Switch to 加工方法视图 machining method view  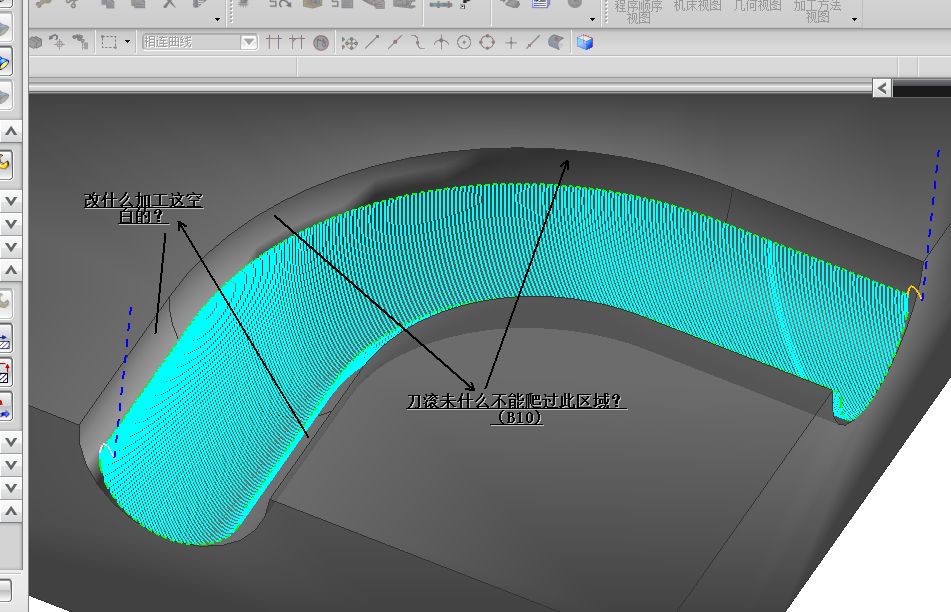pos(818,11)
